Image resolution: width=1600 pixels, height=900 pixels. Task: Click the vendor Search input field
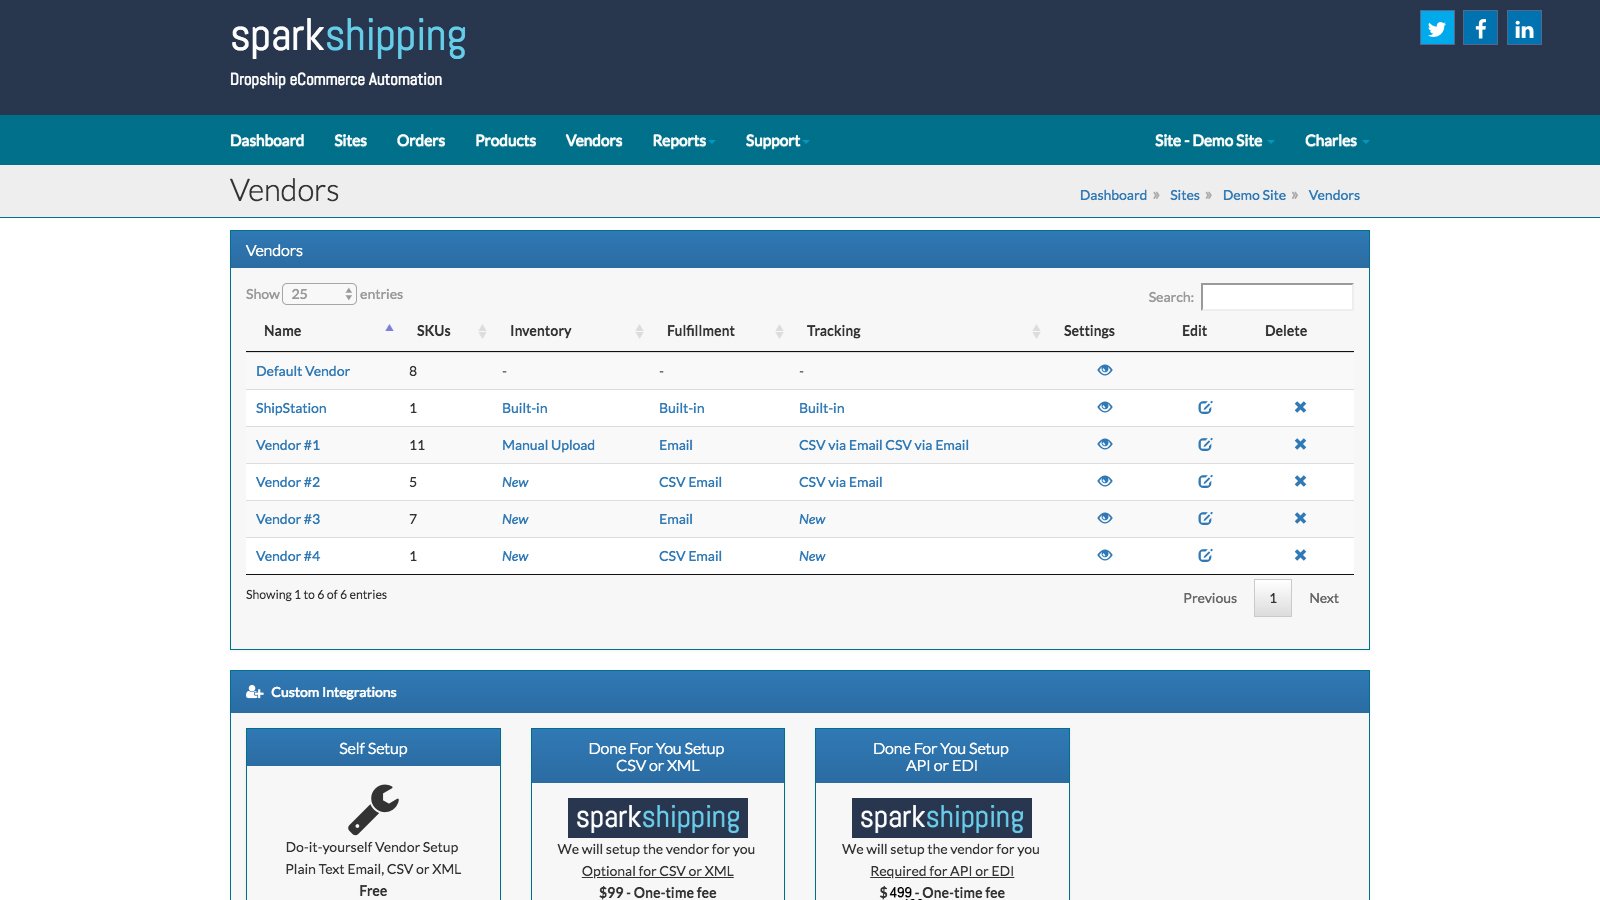click(1276, 297)
